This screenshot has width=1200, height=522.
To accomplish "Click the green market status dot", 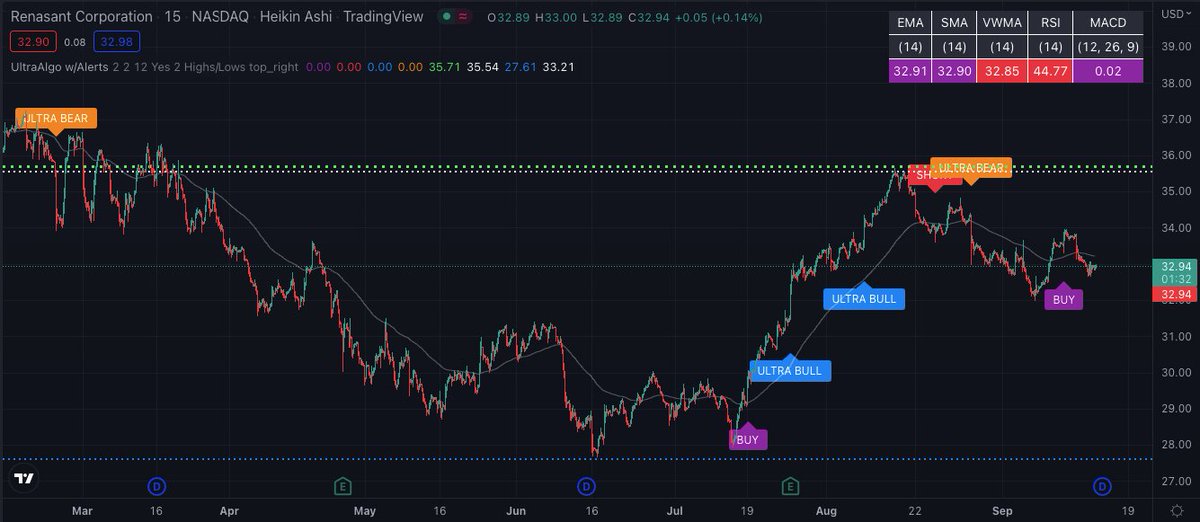I will point(447,18).
